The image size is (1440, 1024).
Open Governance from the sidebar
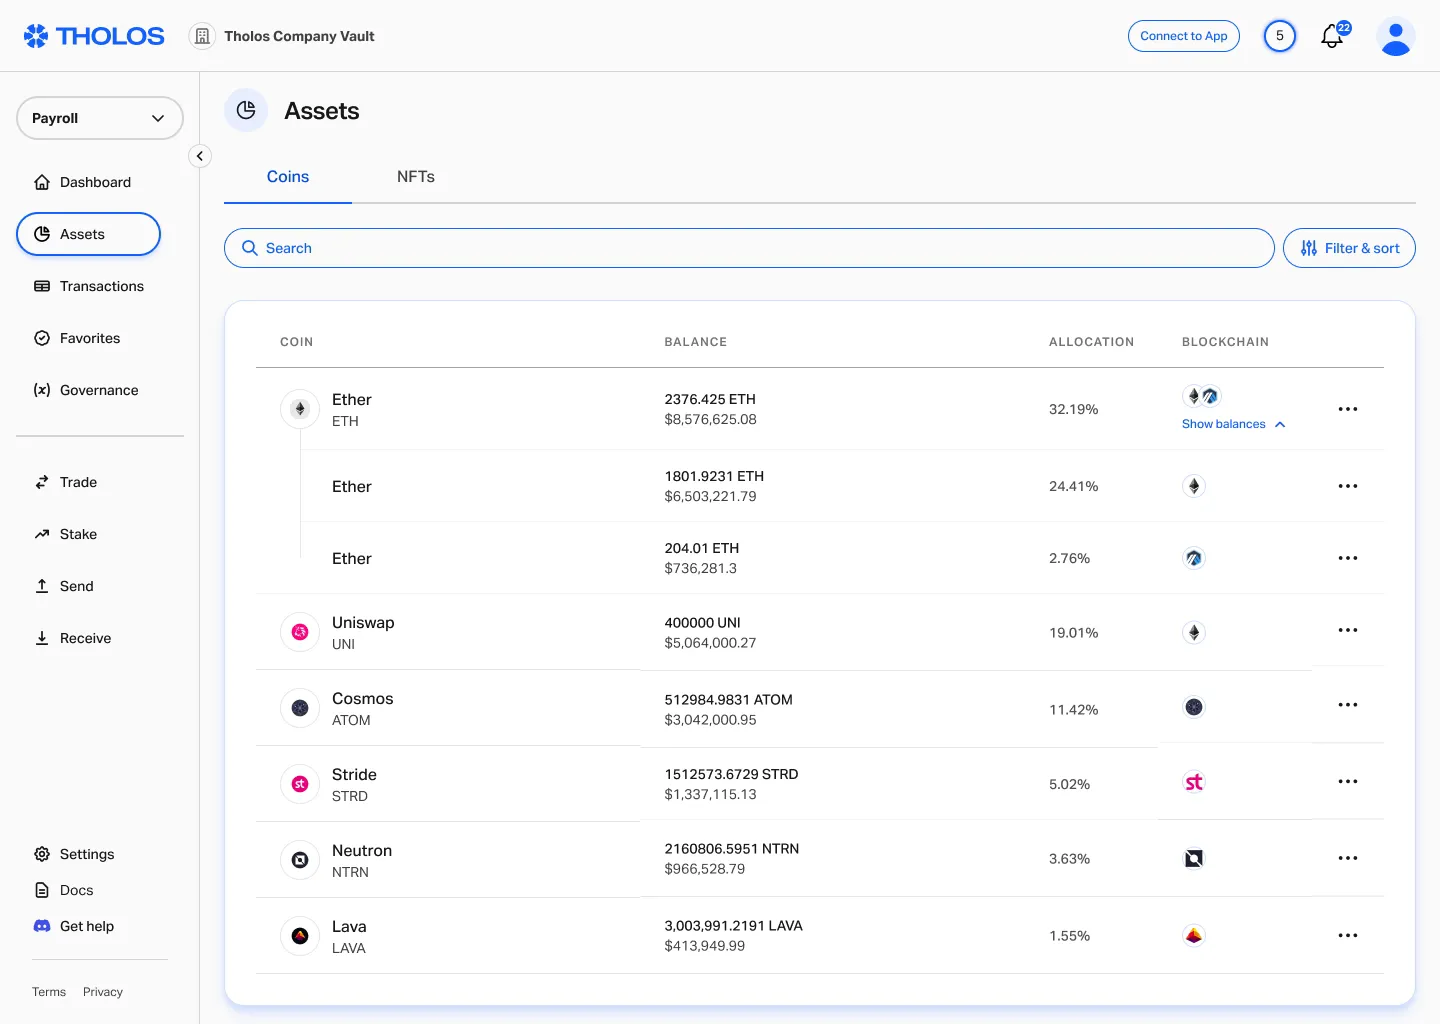98,390
